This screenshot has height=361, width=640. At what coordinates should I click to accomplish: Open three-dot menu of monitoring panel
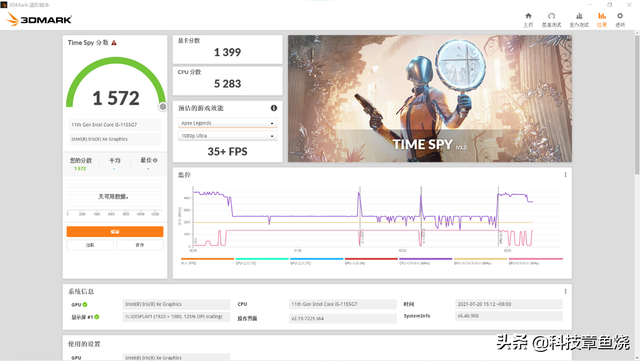pyautogui.click(x=565, y=175)
